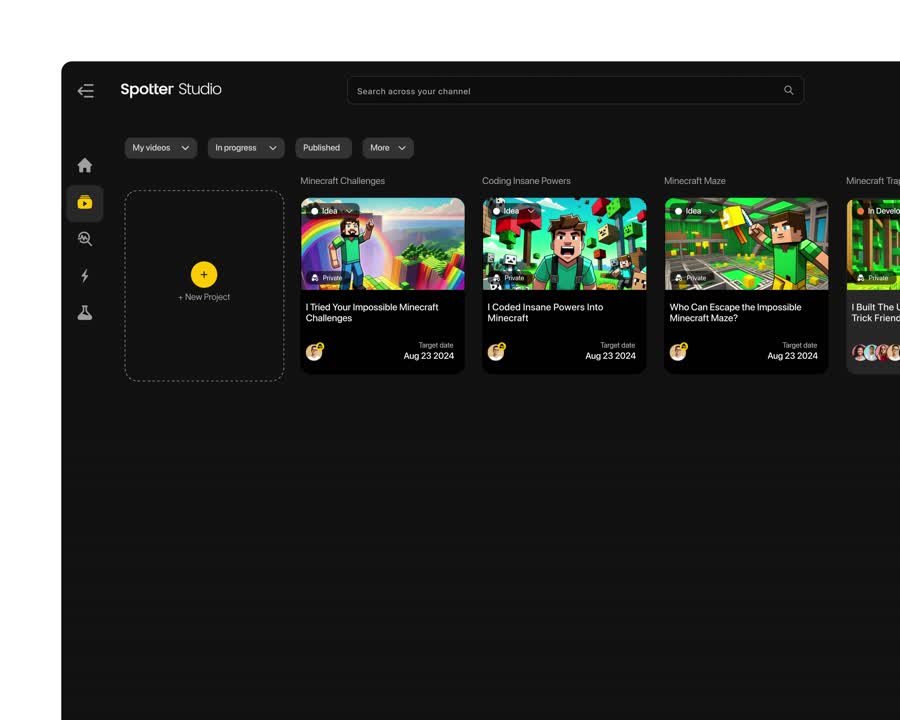The height and width of the screenshot is (720, 900).
Task: Open In Development status on Minecraft Trap card
Action: (876, 211)
